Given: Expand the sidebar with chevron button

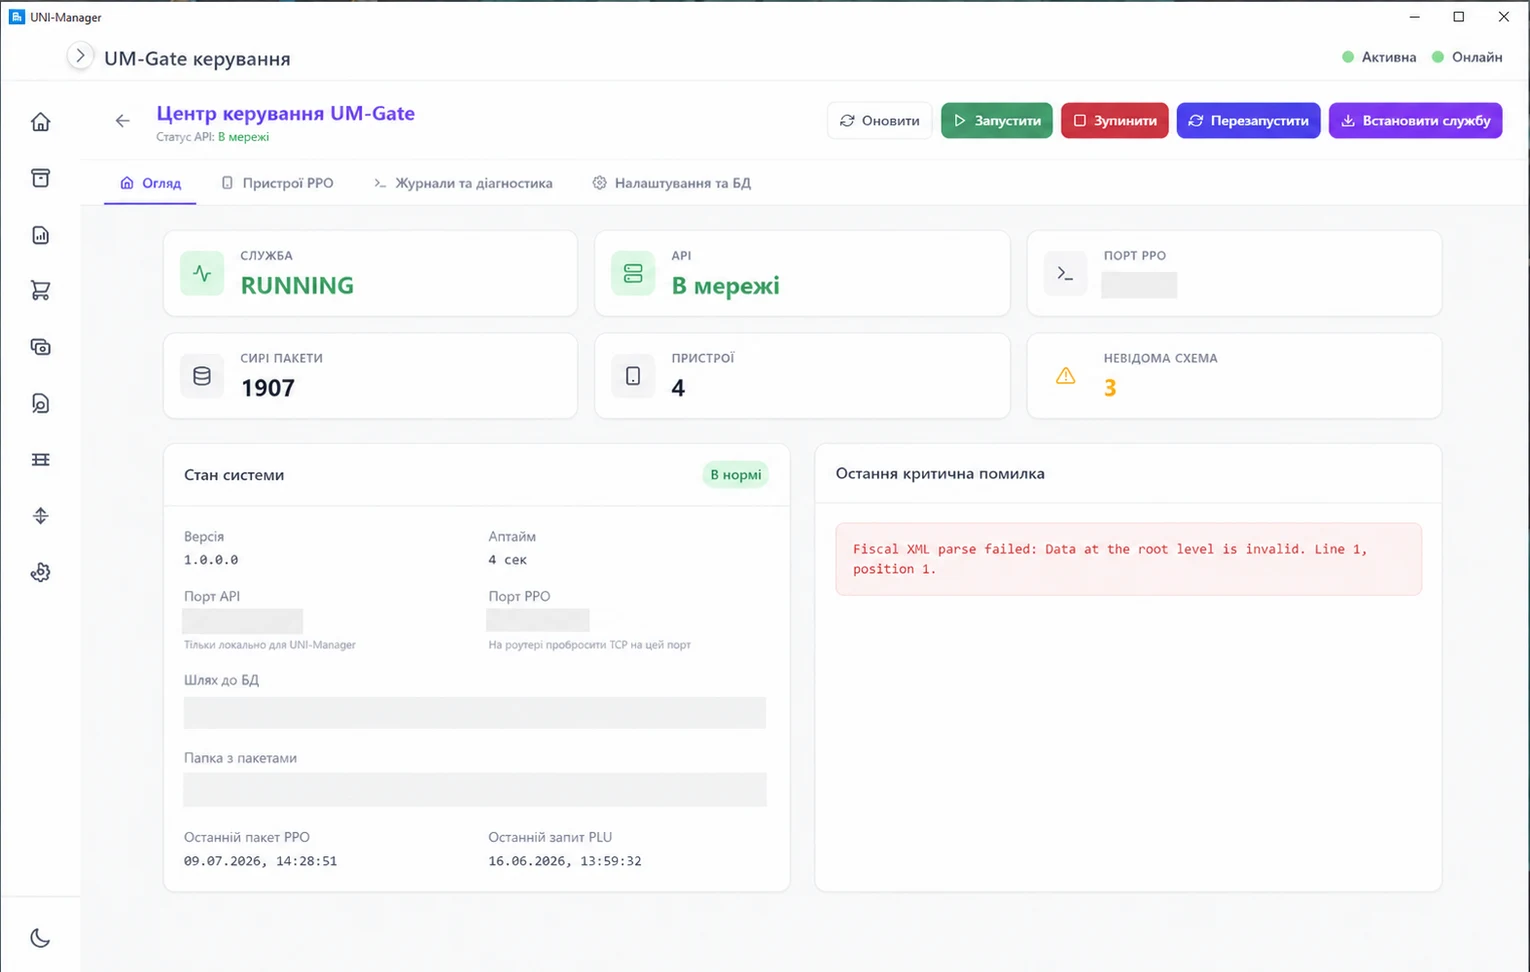Looking at the screenshot, I should tap(80, 56).
